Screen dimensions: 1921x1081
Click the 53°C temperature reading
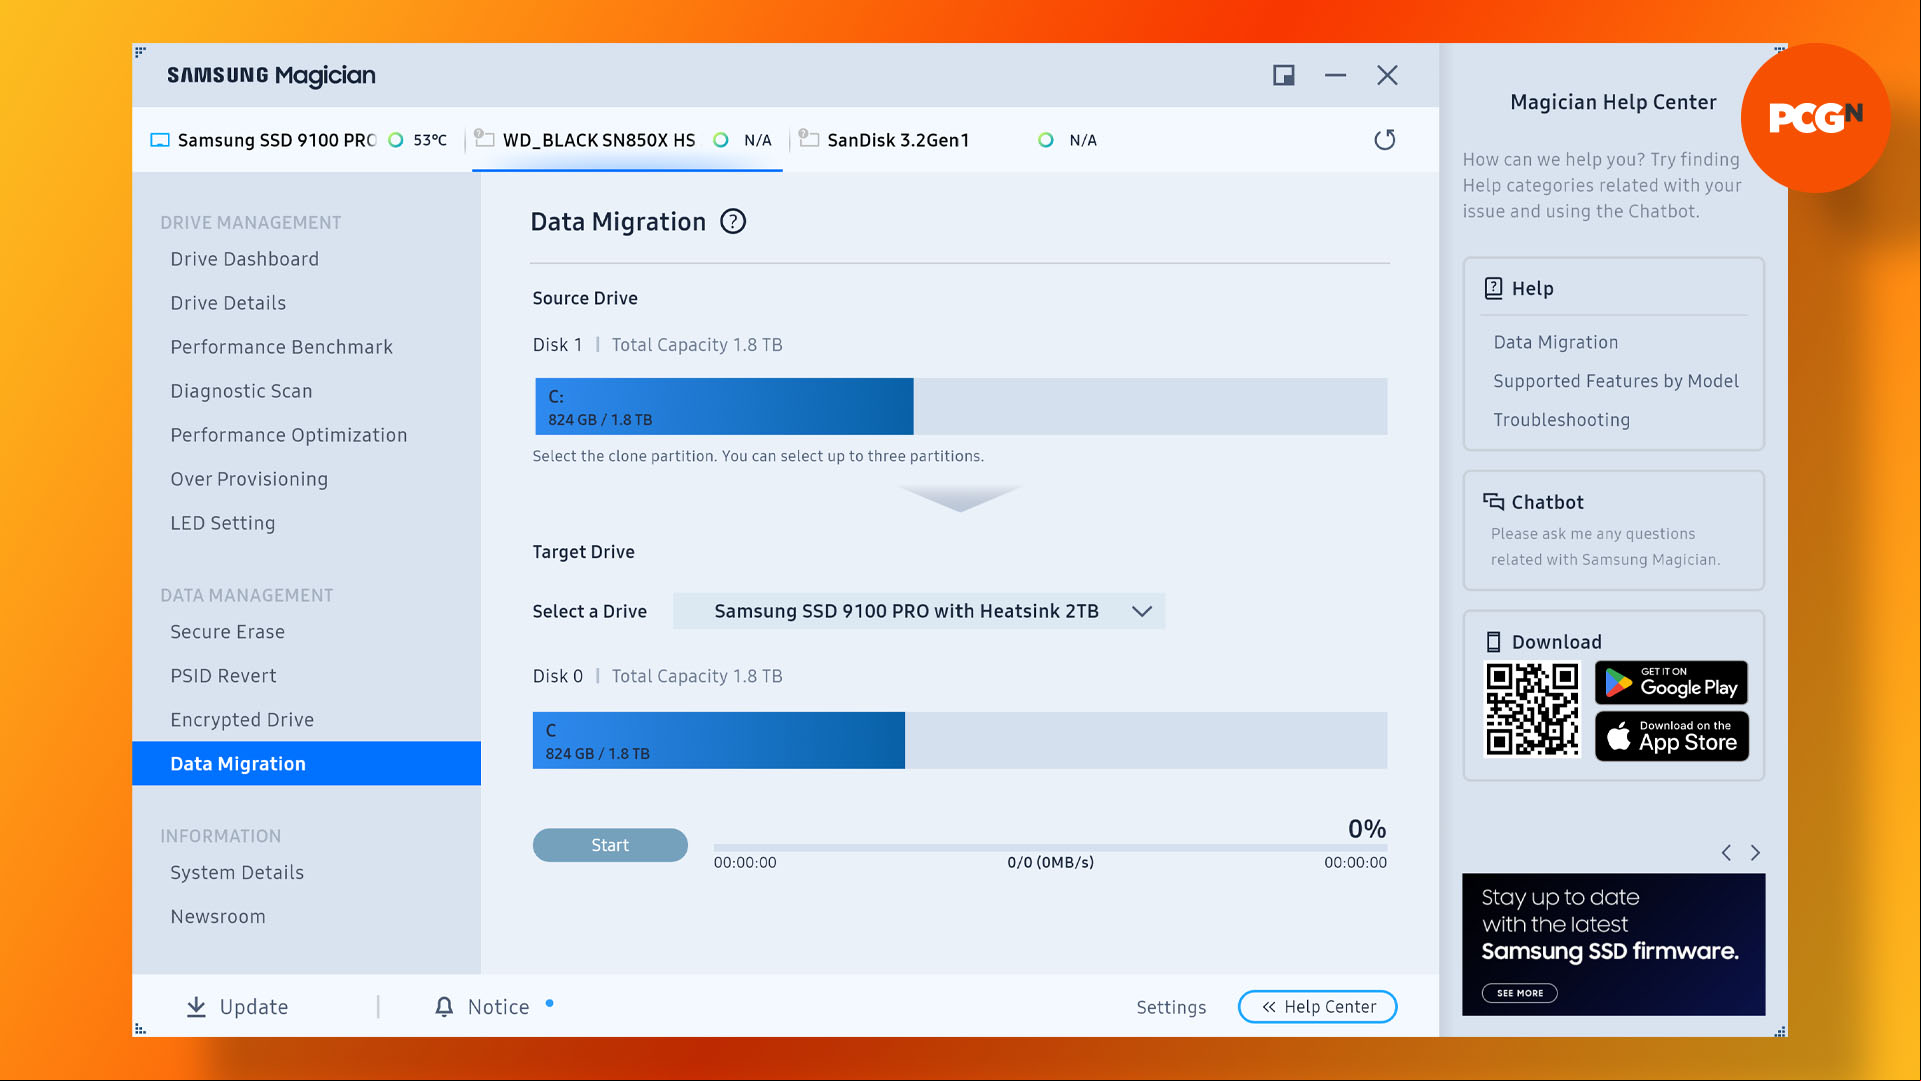tap(430, 140)
